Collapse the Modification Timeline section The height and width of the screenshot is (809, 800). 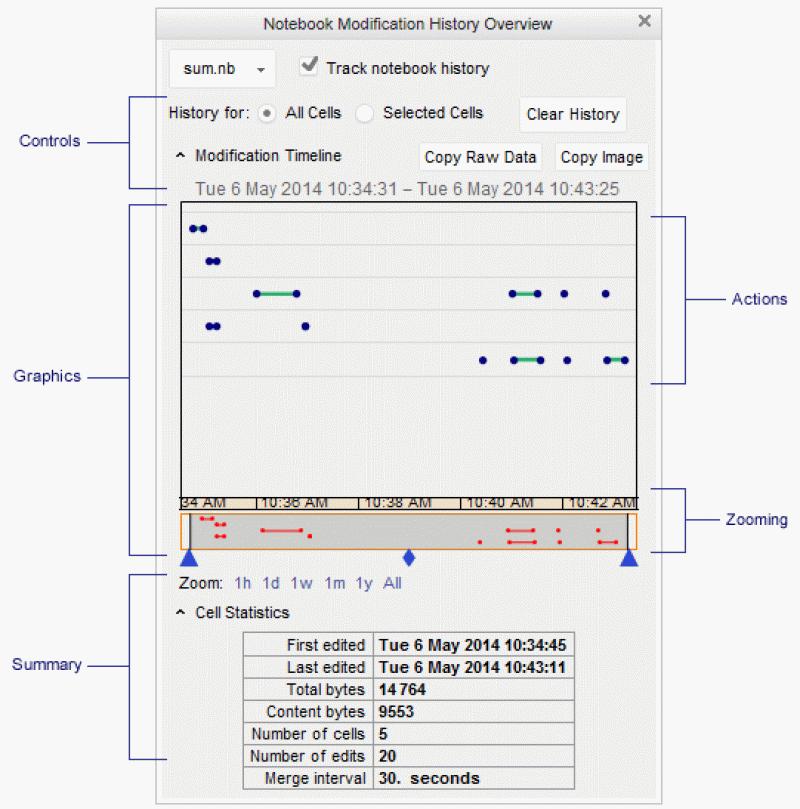(180, 156)
